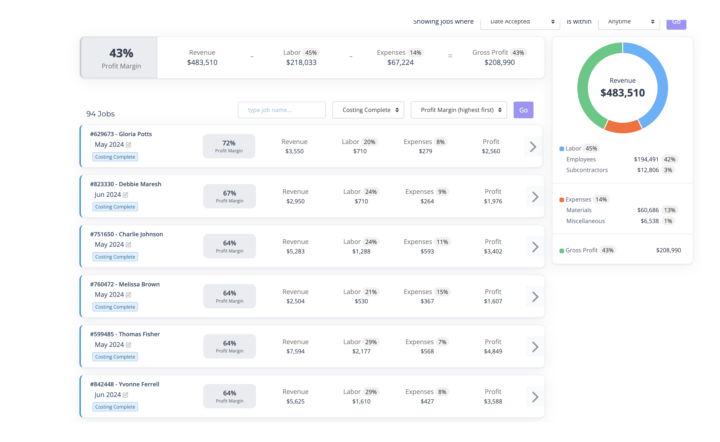The height and width of the screenshot is (442, 720).
Task: Click the 43% Profit Margin summary box
Action: tap(119, 58)
